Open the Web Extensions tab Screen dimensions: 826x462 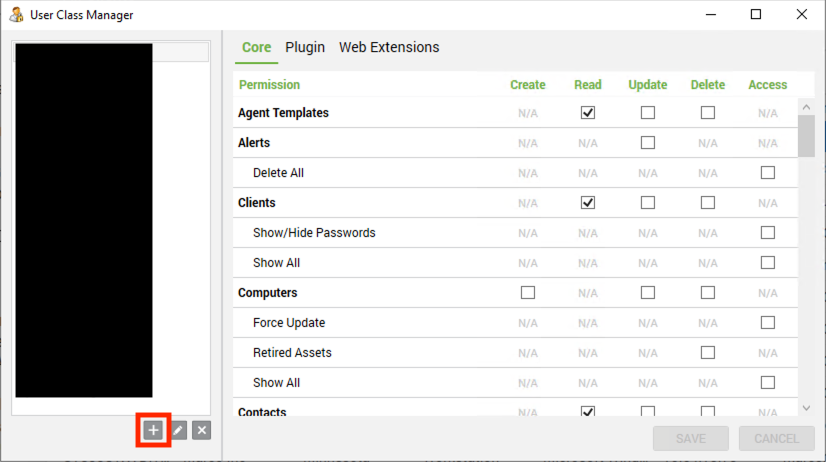[389, 47]
